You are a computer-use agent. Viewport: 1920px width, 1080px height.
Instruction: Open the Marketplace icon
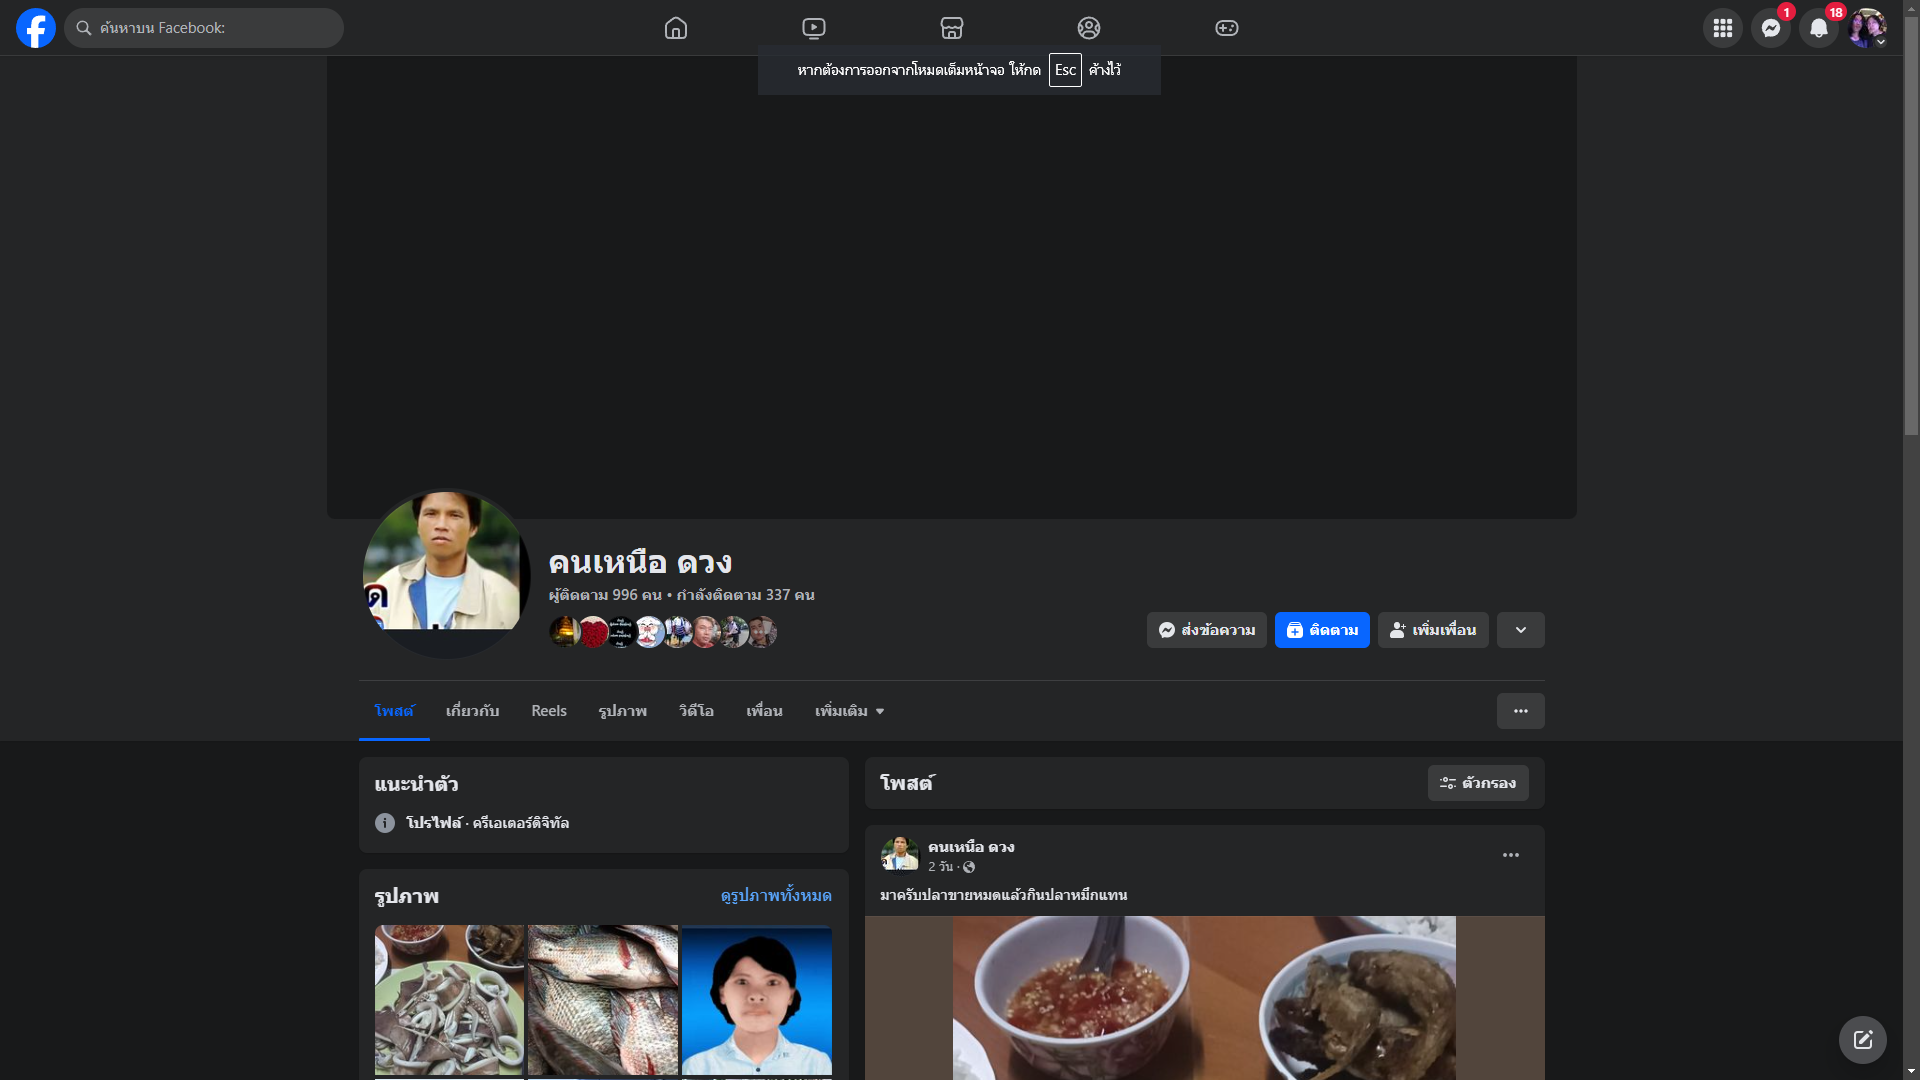pos(952,28)
